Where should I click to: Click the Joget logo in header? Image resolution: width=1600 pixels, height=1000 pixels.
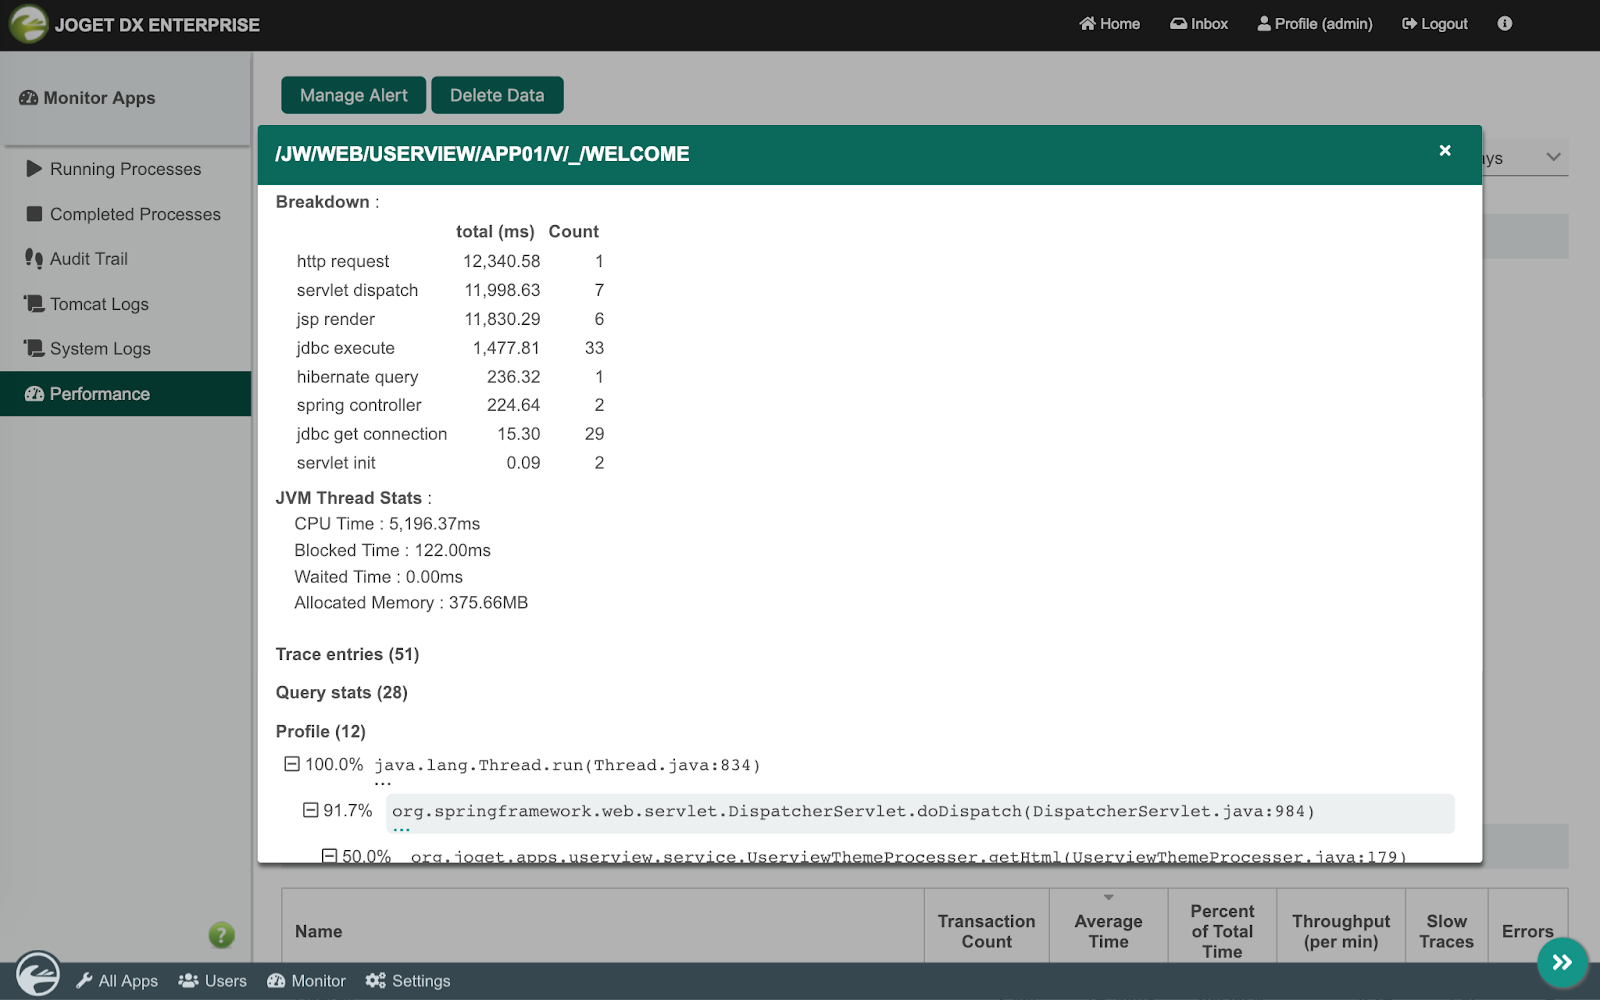29,24
